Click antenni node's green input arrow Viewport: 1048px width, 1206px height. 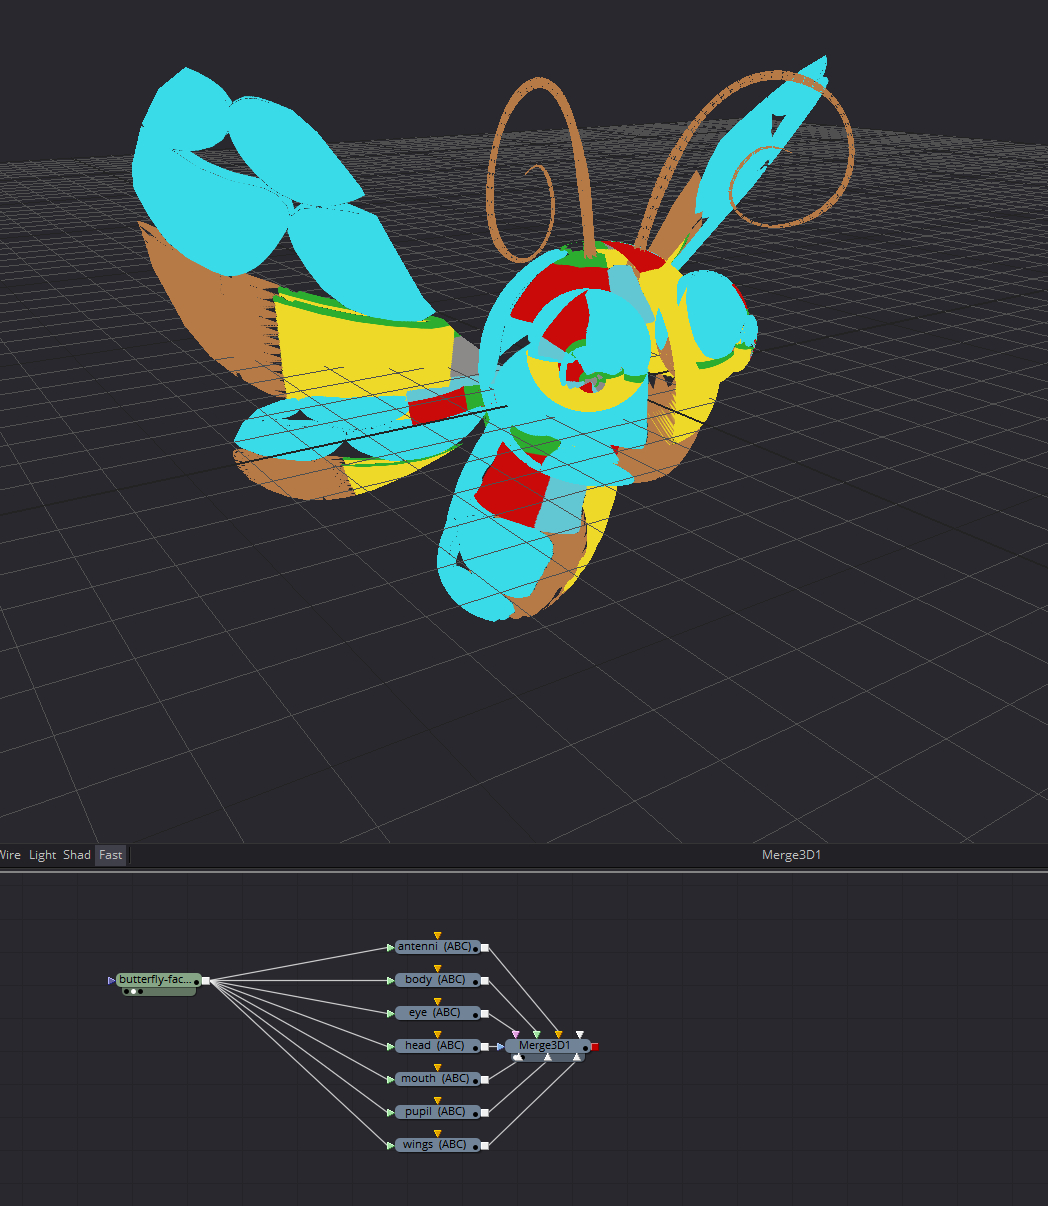point(391,947)
